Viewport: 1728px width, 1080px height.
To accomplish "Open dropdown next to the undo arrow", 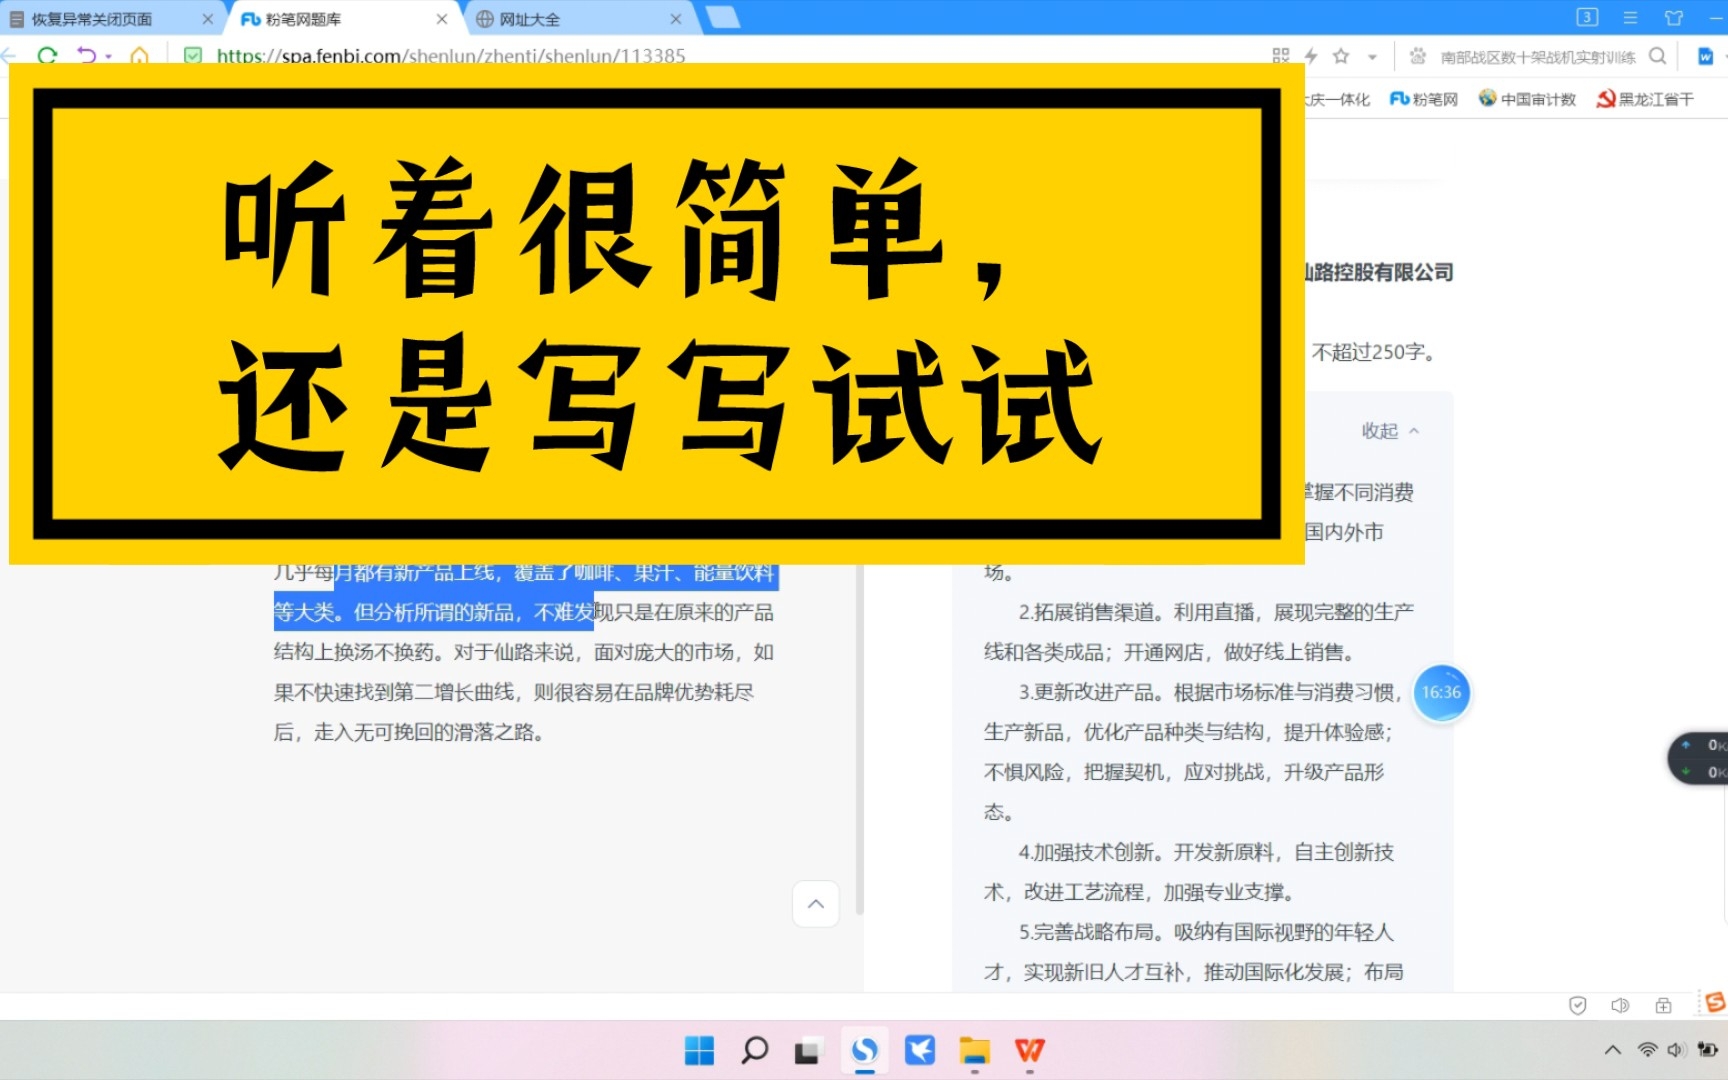I will pyautogui.click(x=108, y=57).
